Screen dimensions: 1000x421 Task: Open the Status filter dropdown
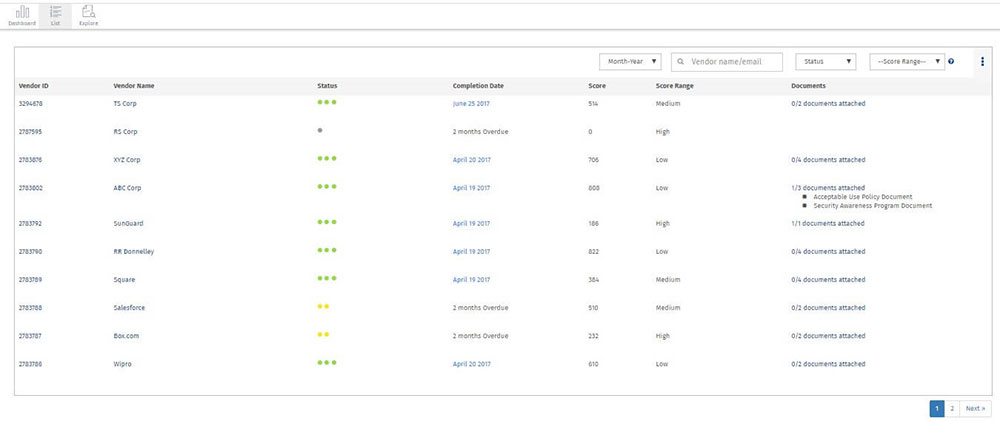click(825, 62)
